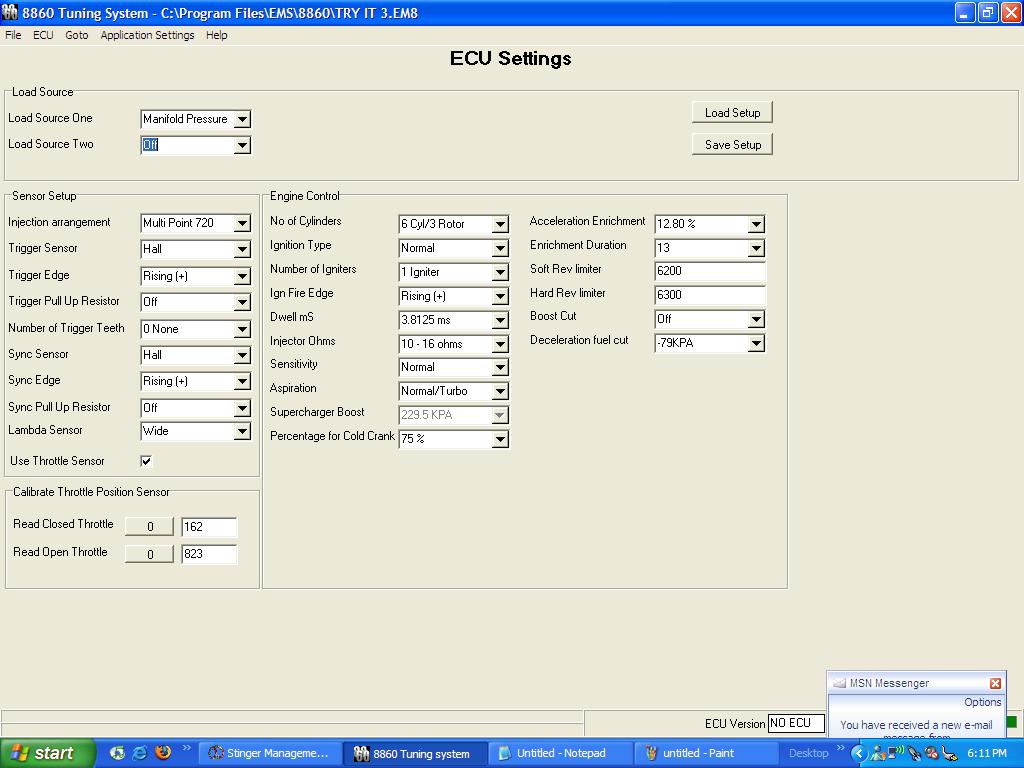Image resolution: width=1024 pixels, height=768 pixels.
Task: Open the Windows Start menu
Action: (47, 753)
